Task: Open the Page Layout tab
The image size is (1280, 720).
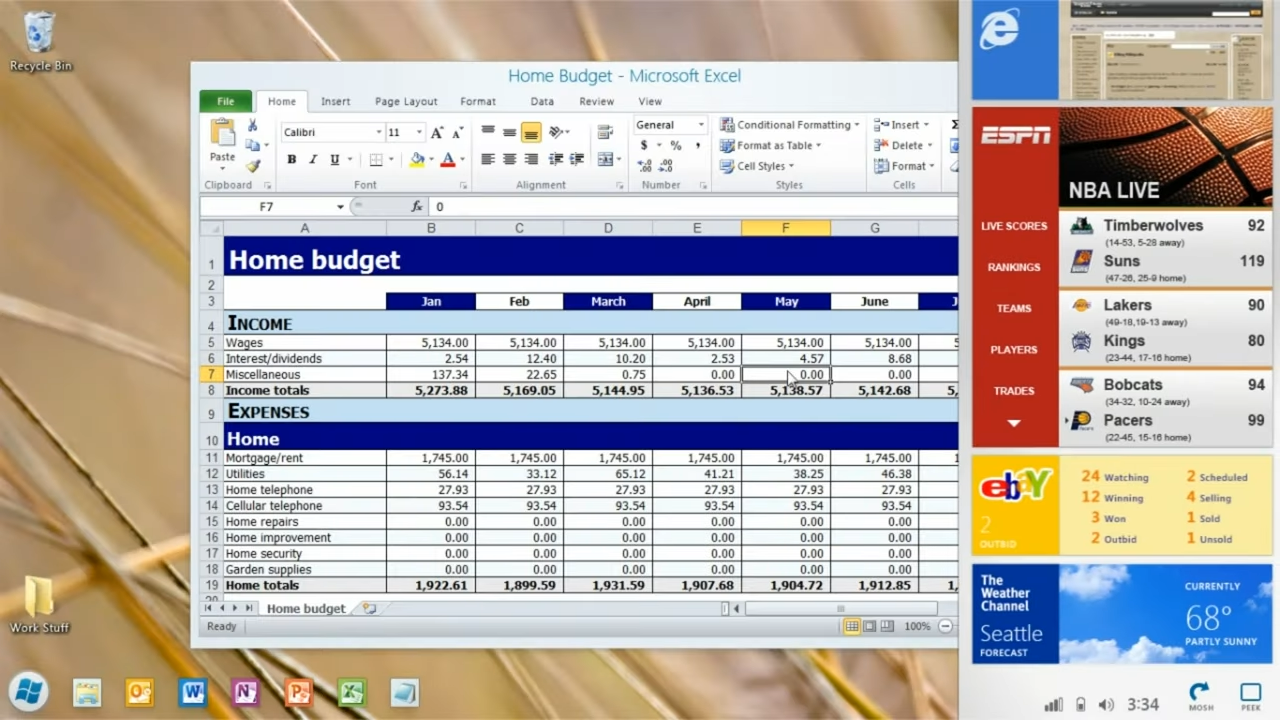Action: 406,101
